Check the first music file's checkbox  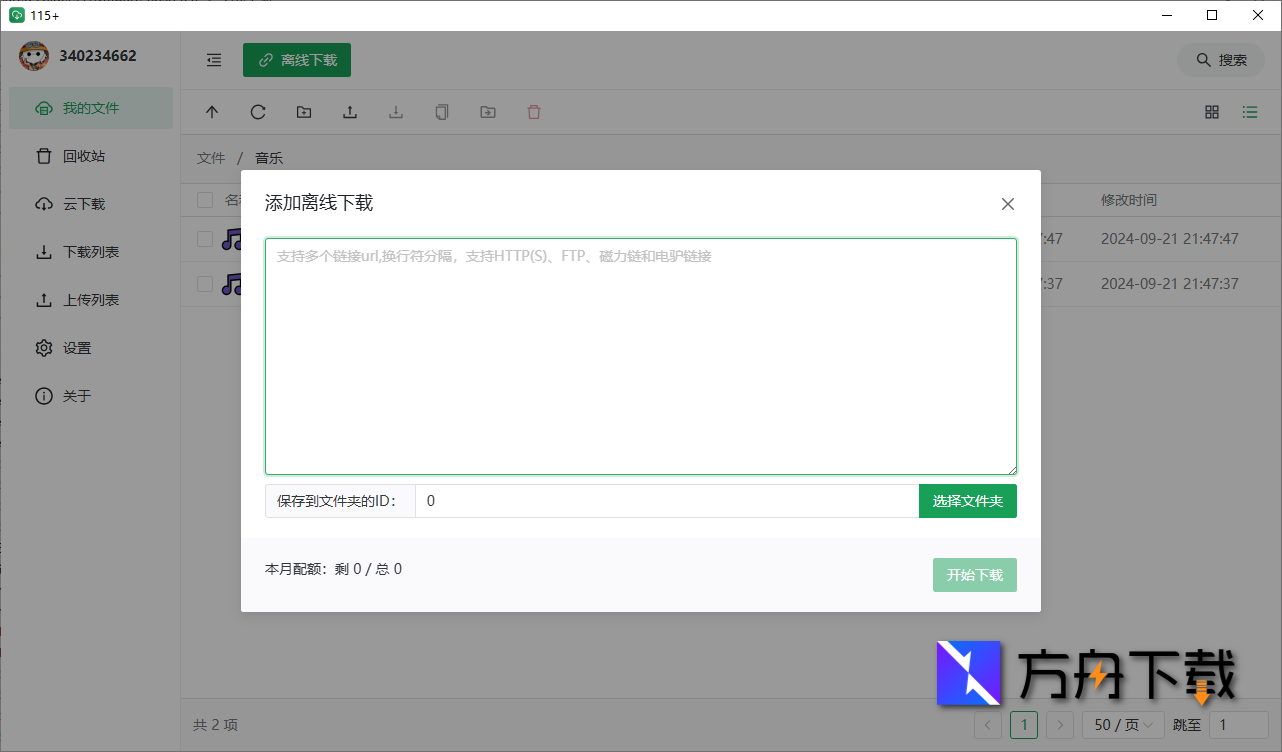(x=205, y=239)
